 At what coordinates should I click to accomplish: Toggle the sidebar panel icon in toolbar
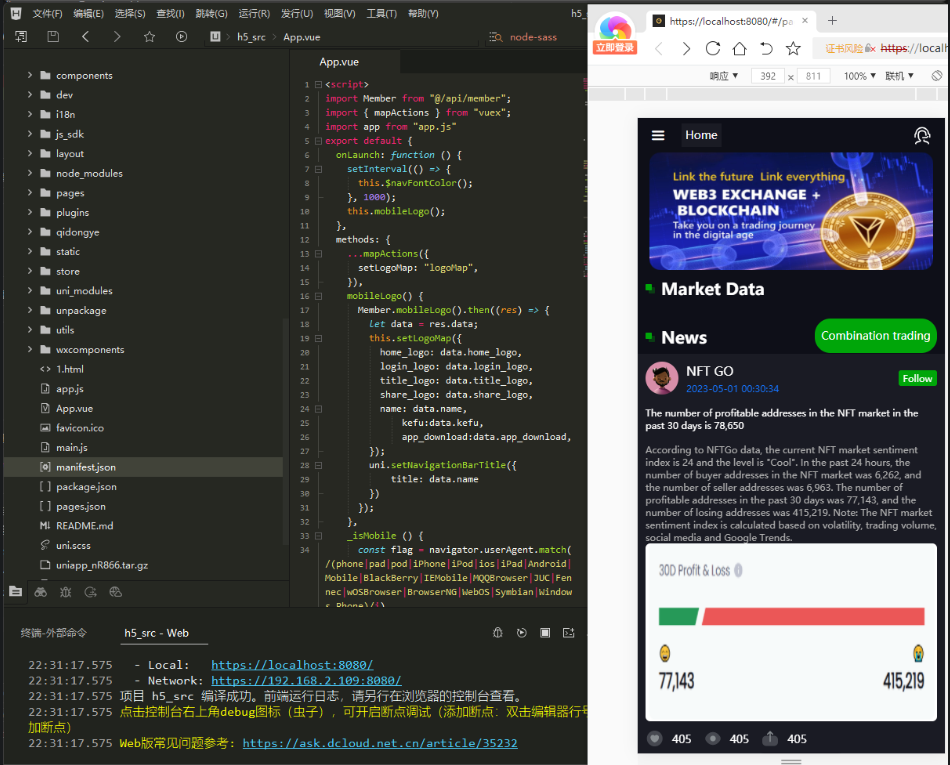click(21, 36)
